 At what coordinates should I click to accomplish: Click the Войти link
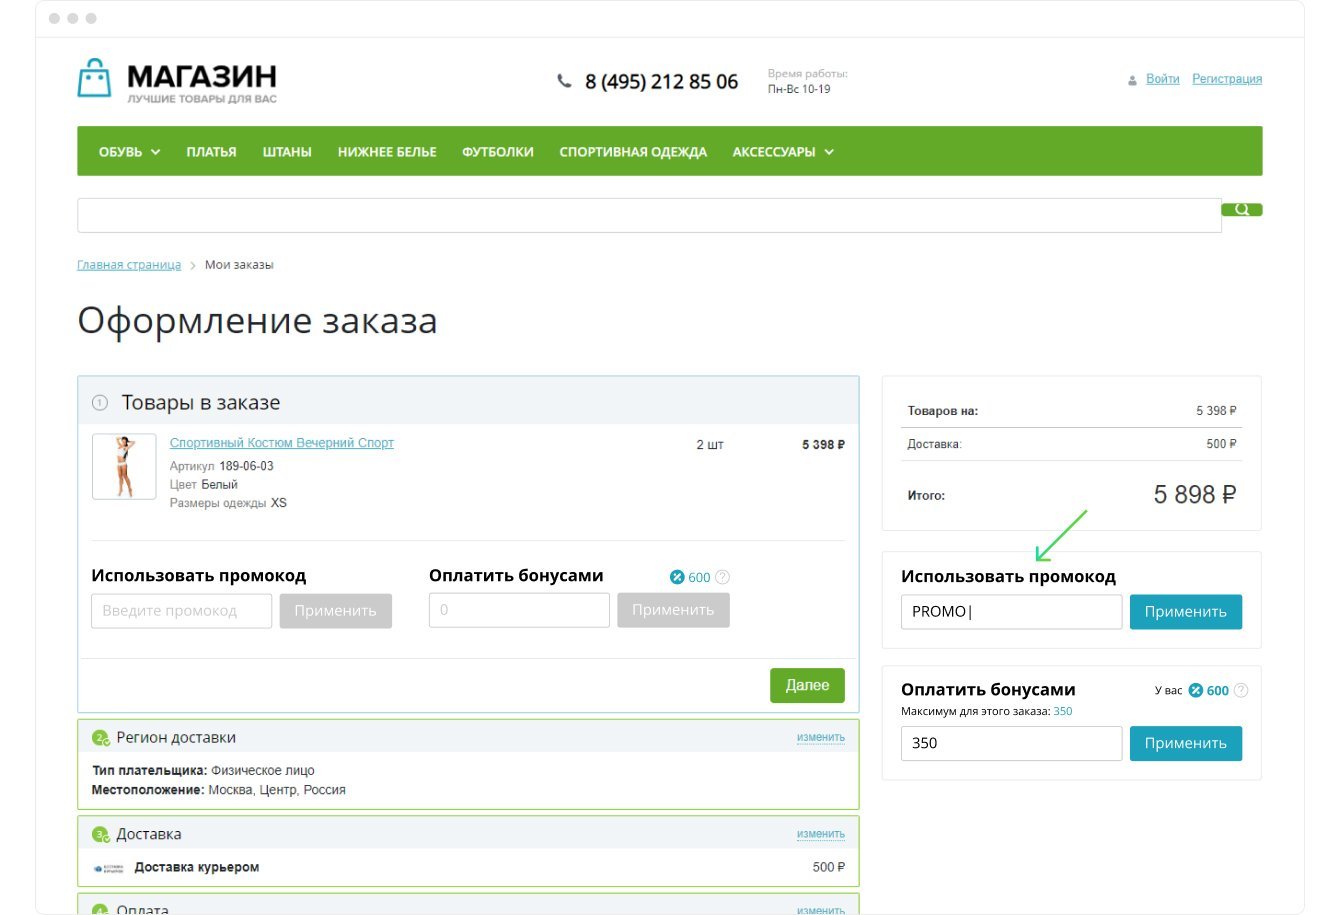1163,79
